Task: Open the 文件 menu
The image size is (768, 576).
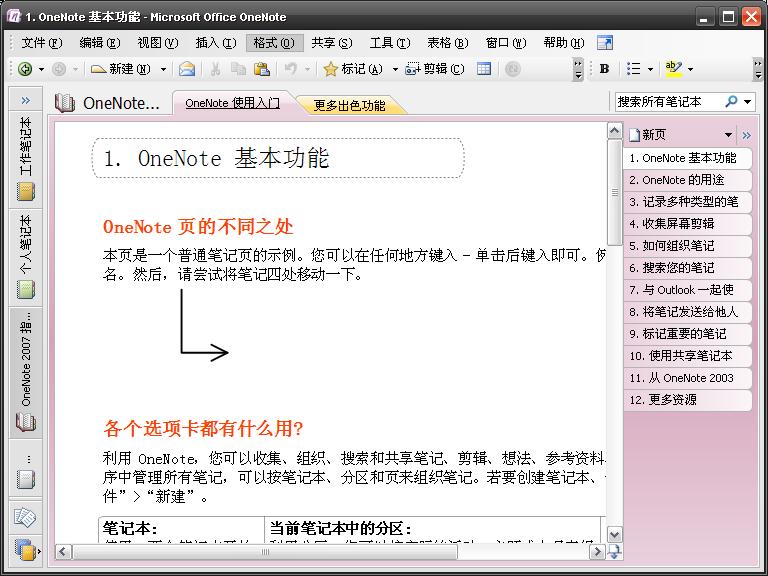Action: tap(41, 43)
